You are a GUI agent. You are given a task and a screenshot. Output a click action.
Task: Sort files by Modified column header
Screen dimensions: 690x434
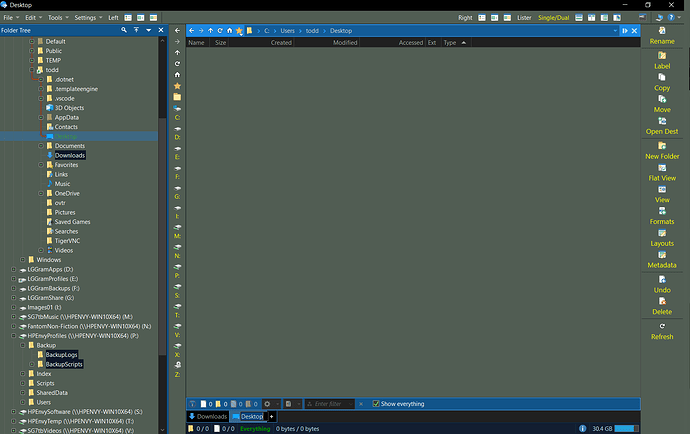pos(345,43)
